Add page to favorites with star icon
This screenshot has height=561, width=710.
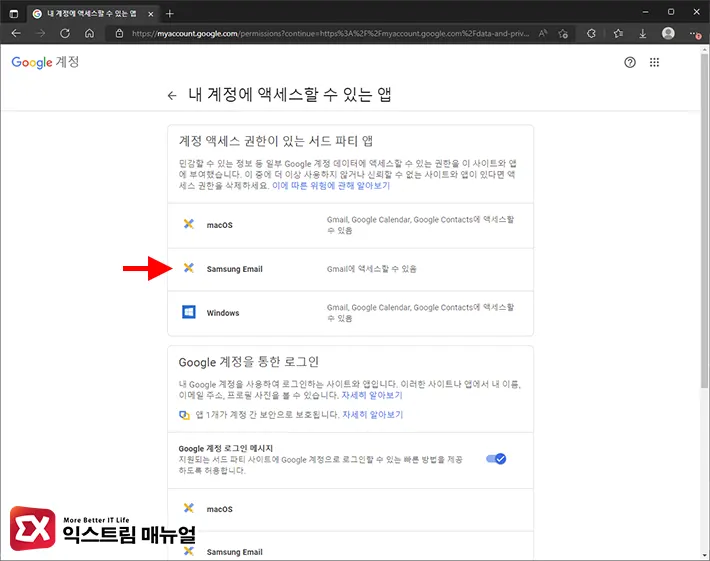click(x=563, y=34)
